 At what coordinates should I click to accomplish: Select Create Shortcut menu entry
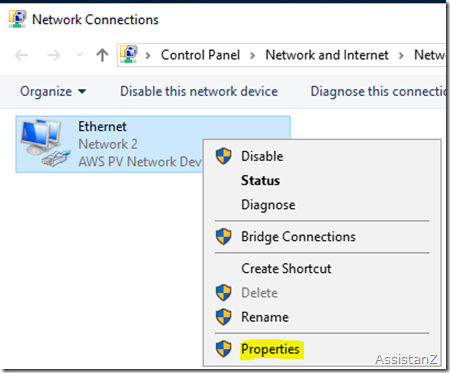point(286,269)
